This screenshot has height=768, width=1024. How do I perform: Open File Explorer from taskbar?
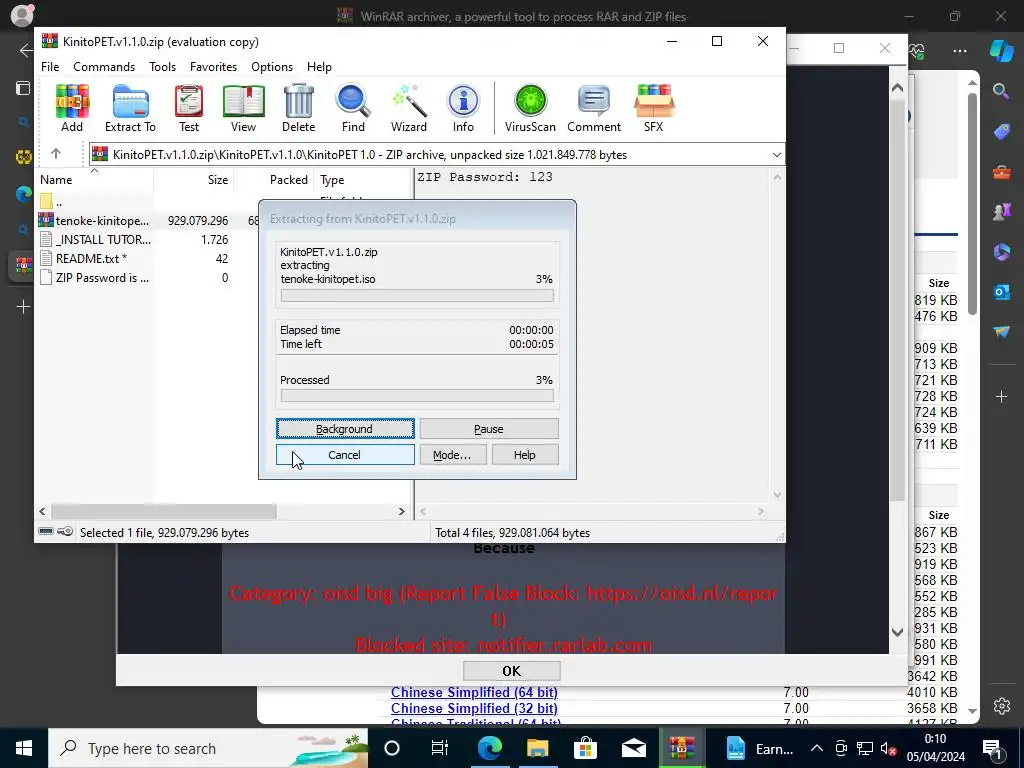coord(537,748)
